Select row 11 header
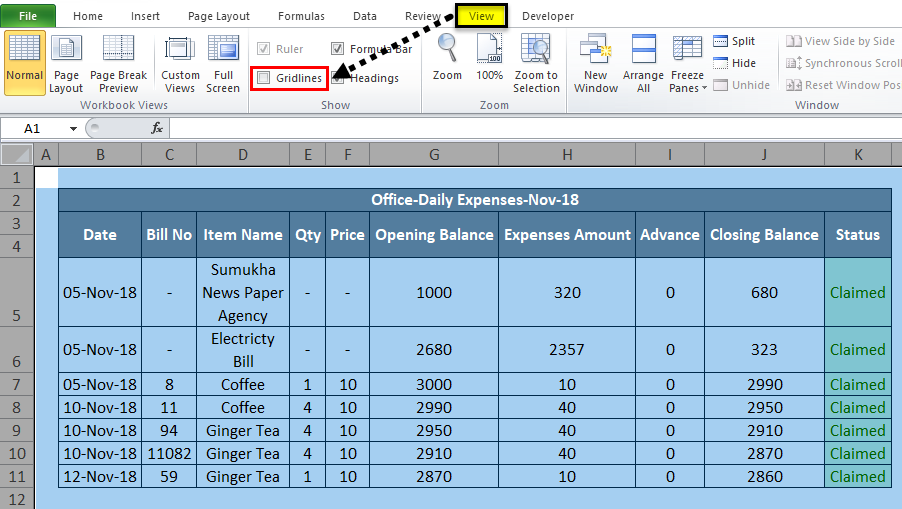Image resolution: width=902 pixels, height=509 pixels. (17, 476)
